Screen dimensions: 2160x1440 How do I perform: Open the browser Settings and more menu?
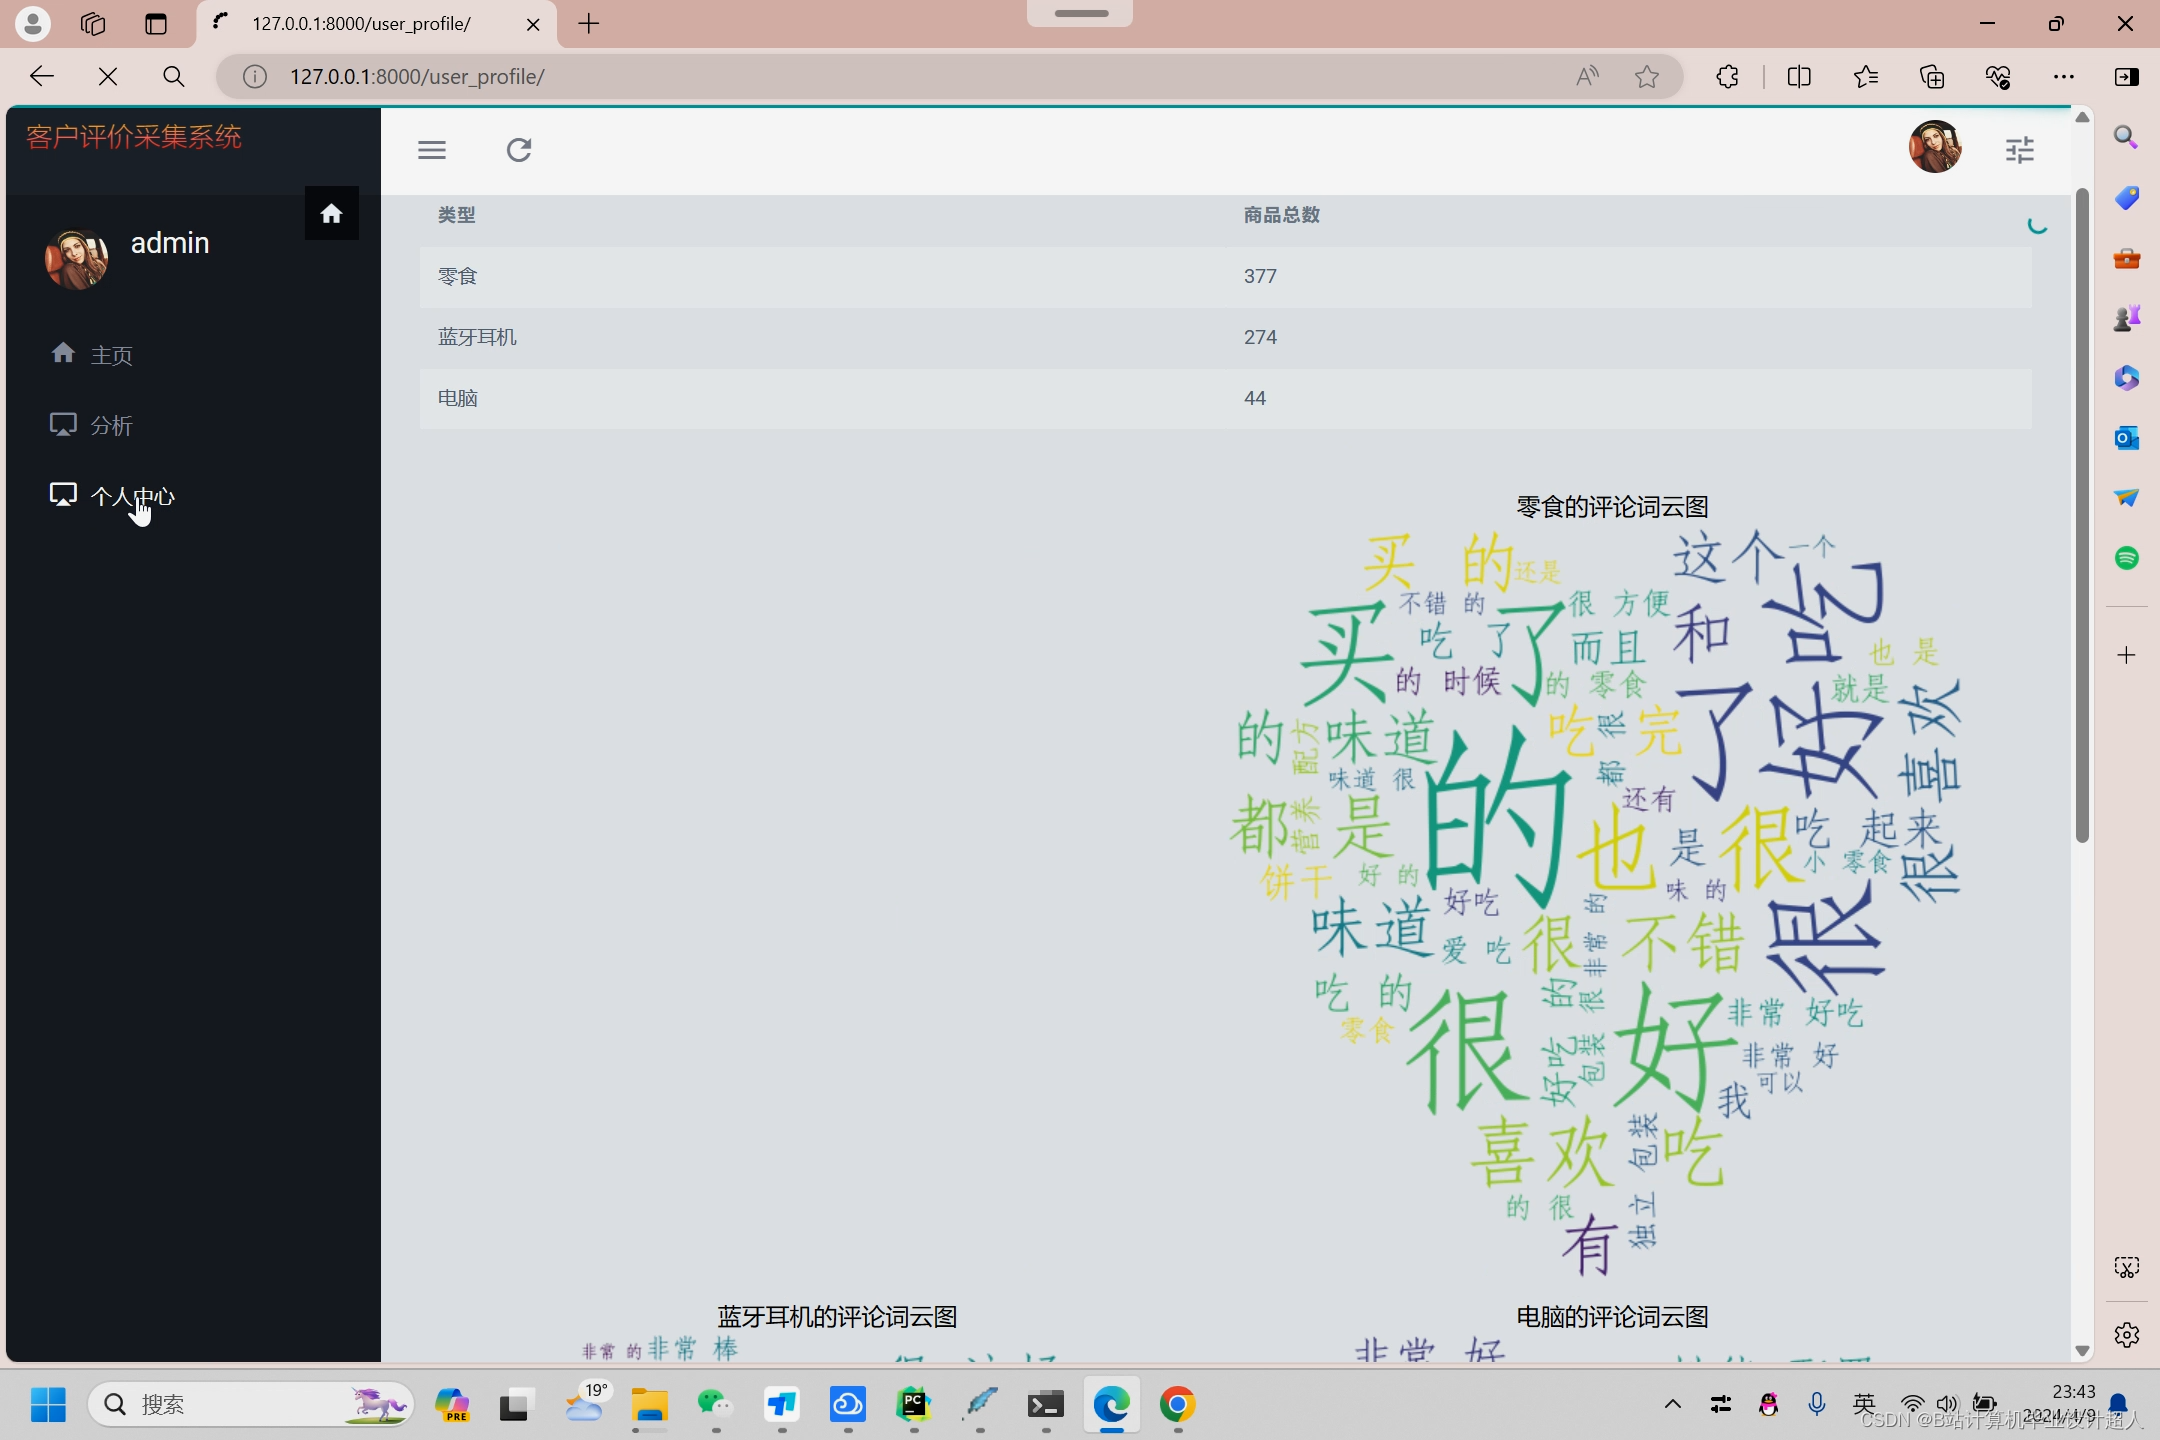[2063, 77]
